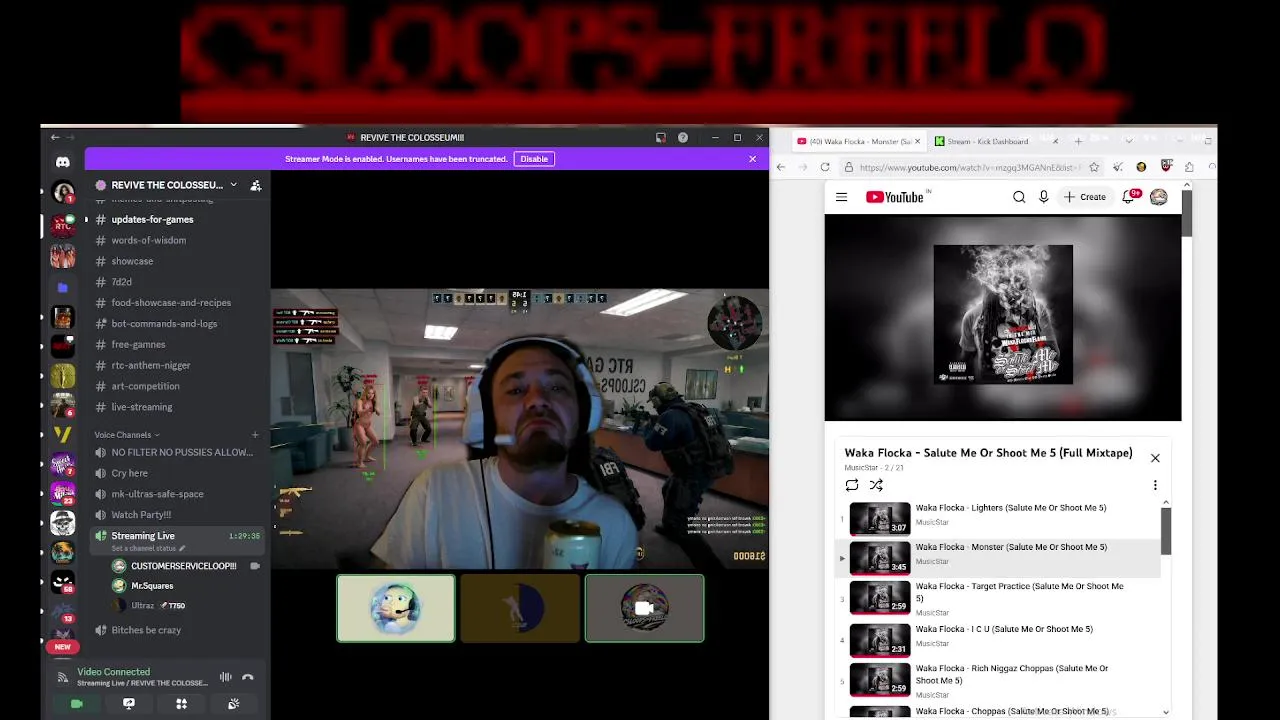Open Discord inbox icon in title bar
This screenshot has height=720, width=1280.
click(x=661, y=137)
